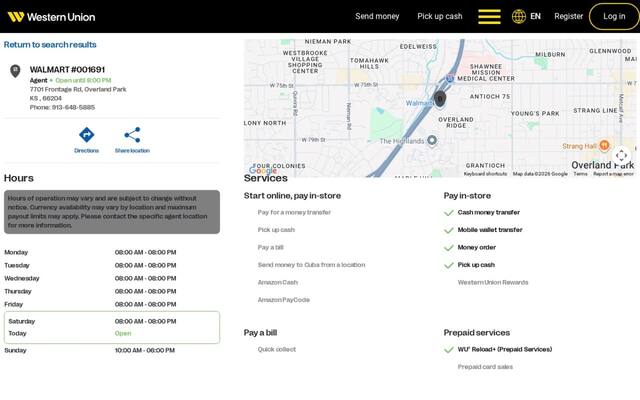Image resolution: width=640 pixels, height=400 pixels.
Task: Click Keyboard shortcuts on the map
Action: [x=485, y=174]
